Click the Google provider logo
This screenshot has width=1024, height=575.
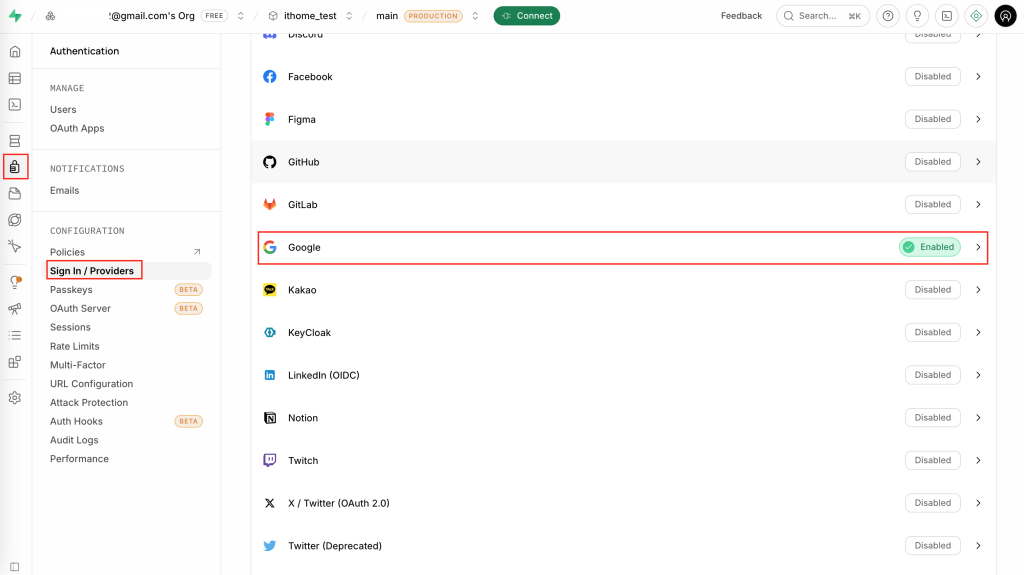pyautogui.click(x=270, y=247)
